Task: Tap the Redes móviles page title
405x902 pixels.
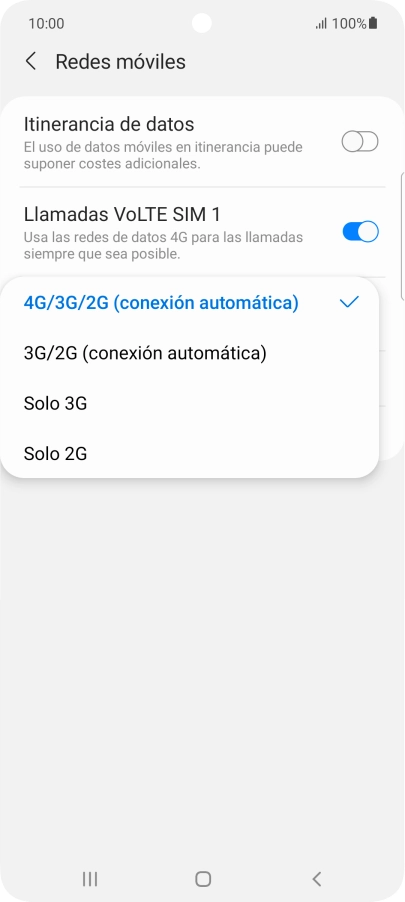Action: 120,62
